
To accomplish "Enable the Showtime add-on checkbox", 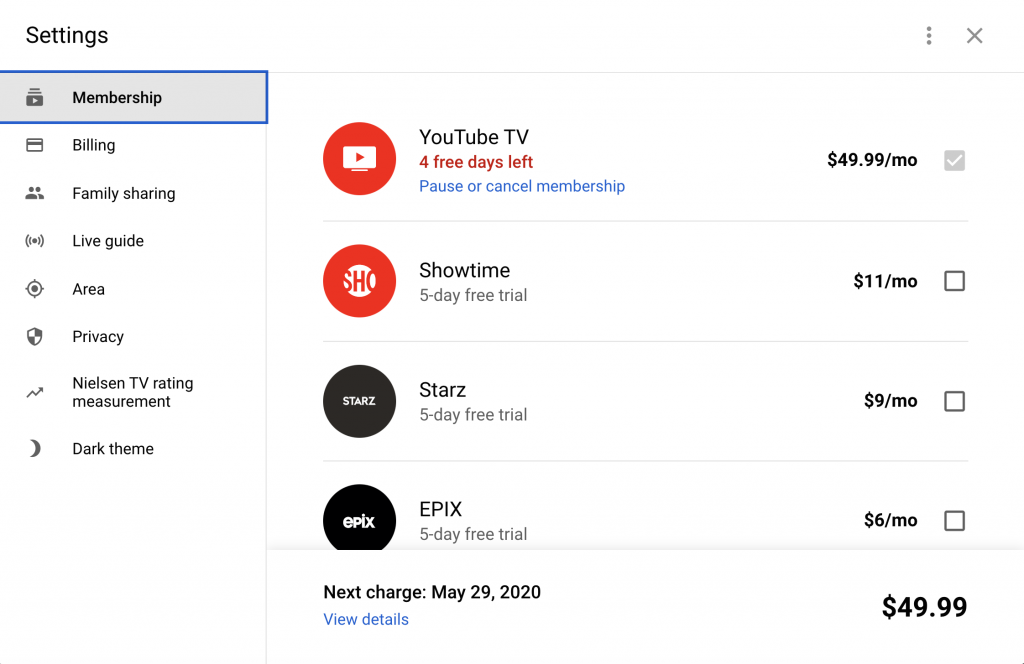I will point(954,281).
